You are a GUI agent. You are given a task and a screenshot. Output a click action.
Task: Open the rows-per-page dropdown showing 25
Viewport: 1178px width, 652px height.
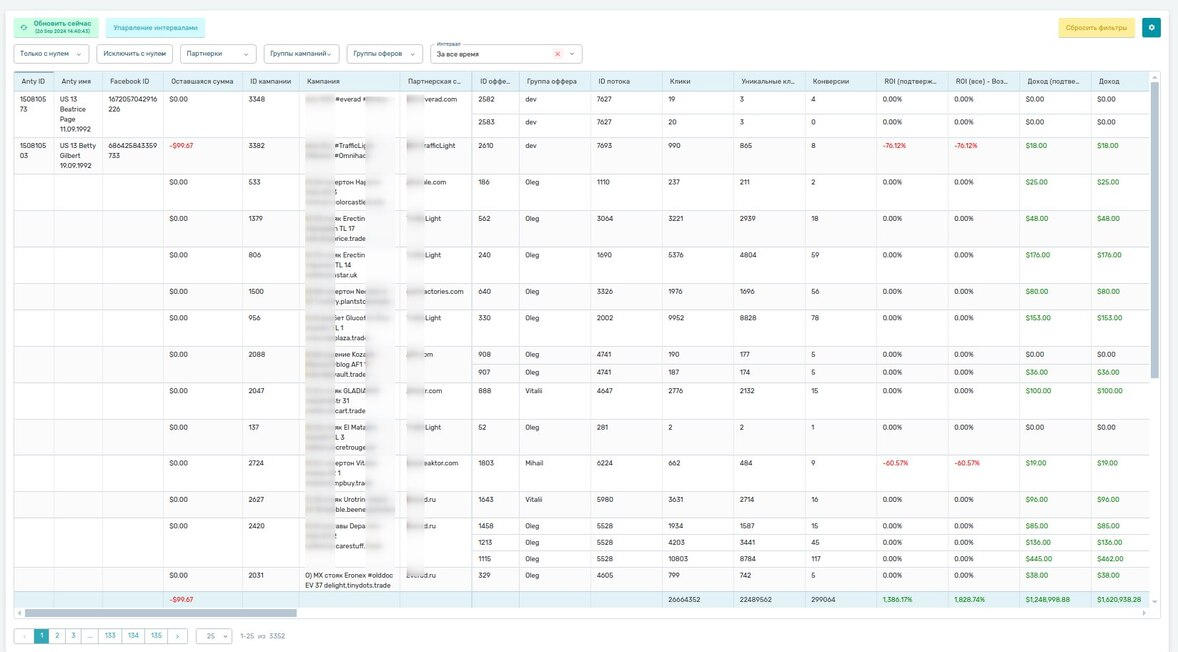214,636
